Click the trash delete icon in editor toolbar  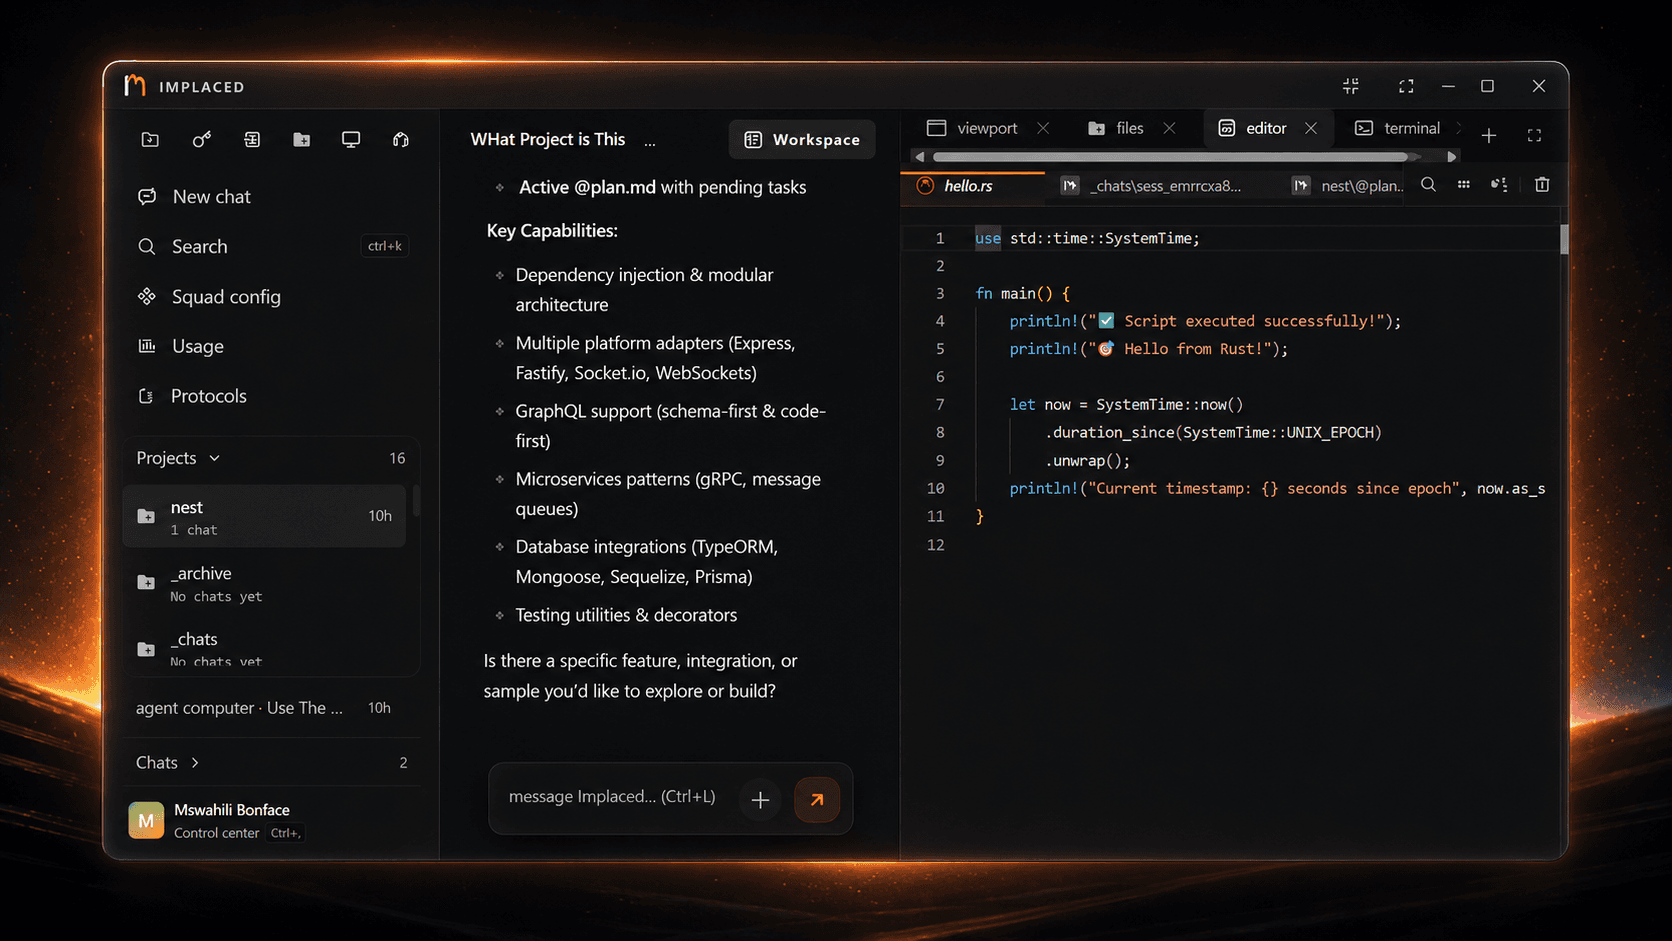[1542, 184]
